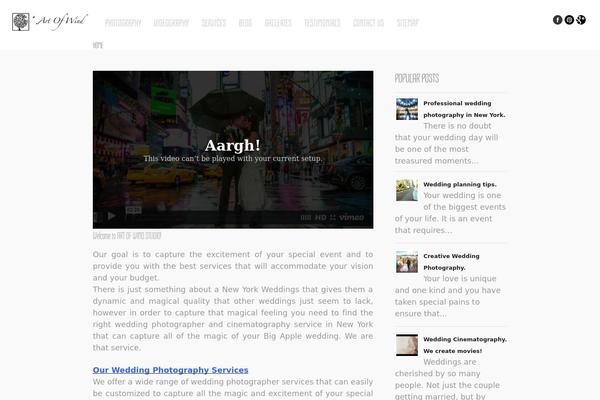Click the Wedding planning tips thumbnail

coord(407,190)
